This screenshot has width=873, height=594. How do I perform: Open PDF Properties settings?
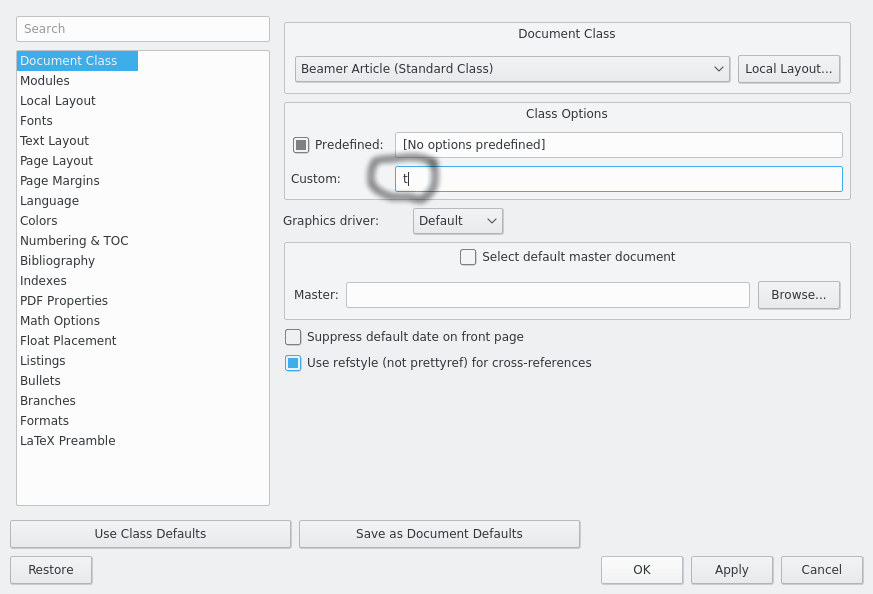coord(64,301)
